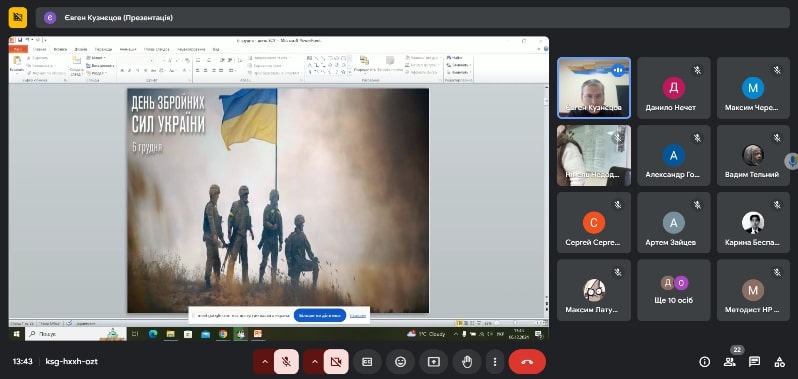Click muted mic icon on Карина Беспа... tile
Image resolution: width=798 pixels, height=379 pixels.
coord(777,205)
